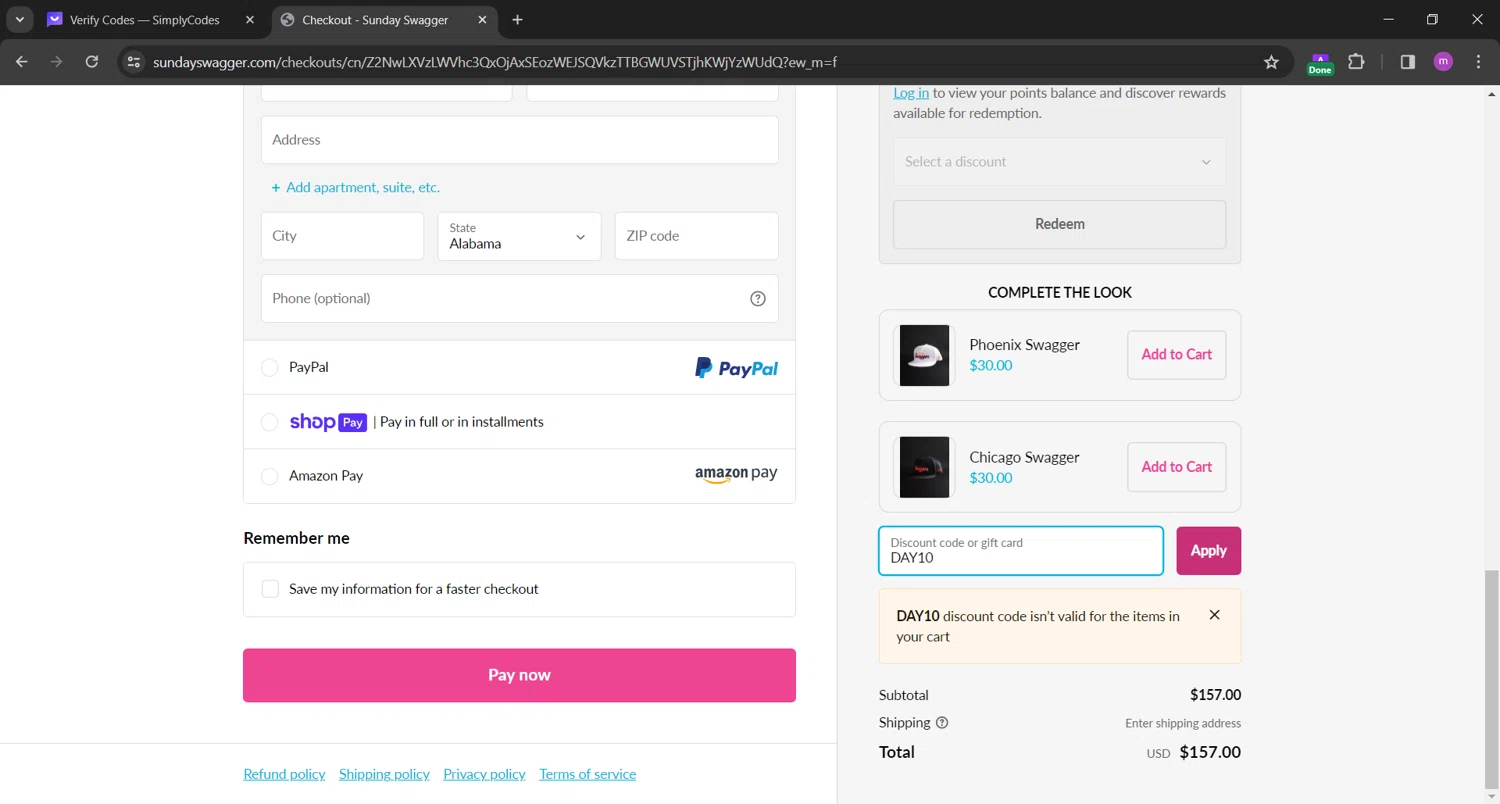This screenshot has height=804, width=1500.
Task: Open the Shipping policy link
Action: pos(384,774)
